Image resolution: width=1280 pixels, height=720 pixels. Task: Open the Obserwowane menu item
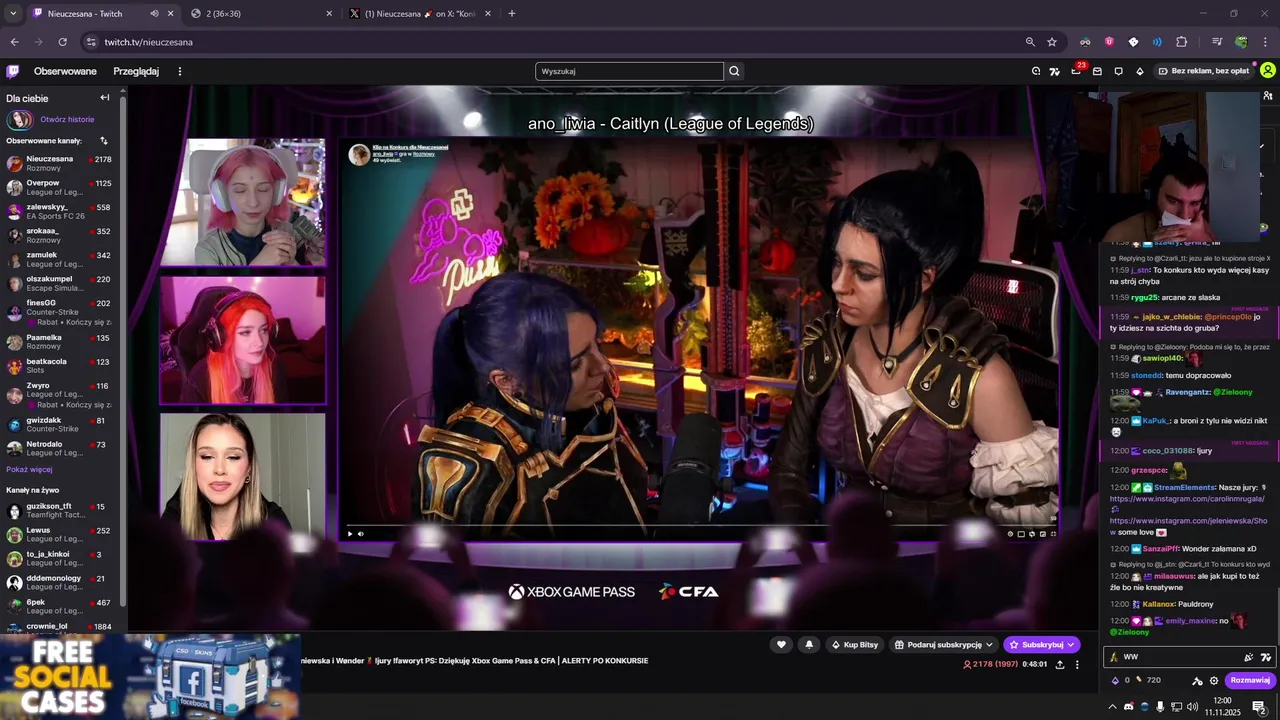[65, 71]
